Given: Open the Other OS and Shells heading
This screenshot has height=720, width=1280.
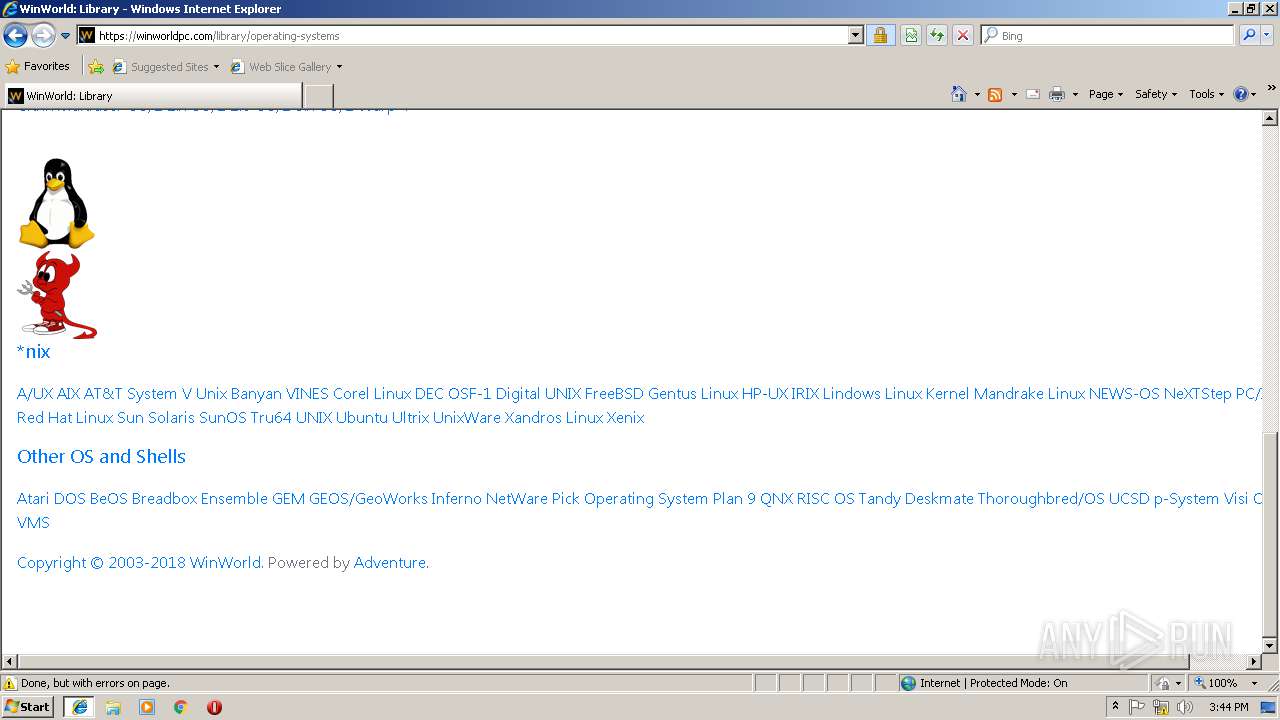Looking at the screenshot, I should (101, 456).
